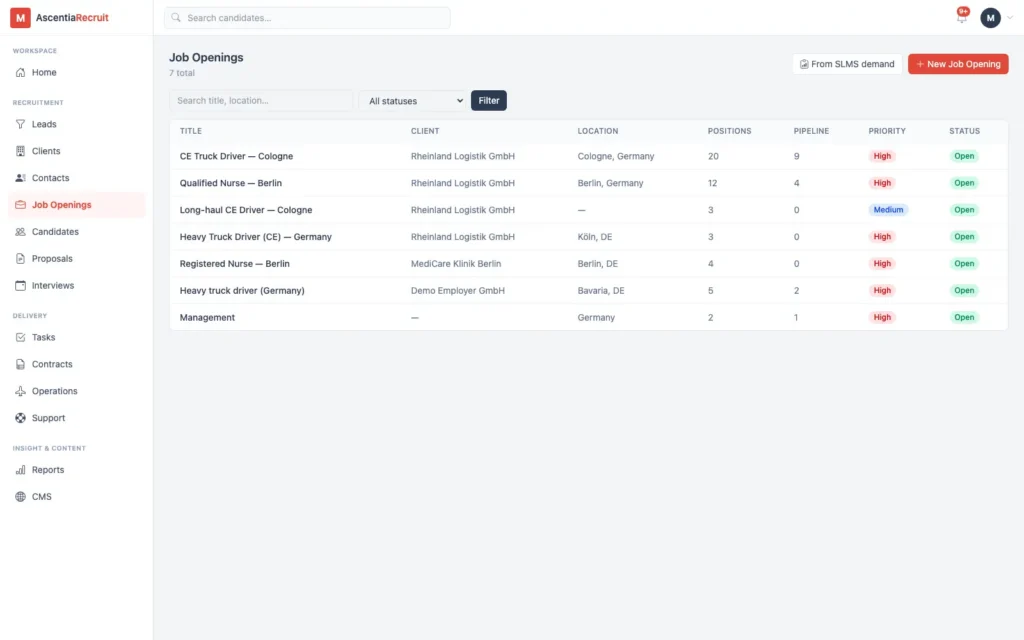Screen dimensions: 1024x640
Task: Click the PIPELINE column header
Action: (x=811, y=131)
